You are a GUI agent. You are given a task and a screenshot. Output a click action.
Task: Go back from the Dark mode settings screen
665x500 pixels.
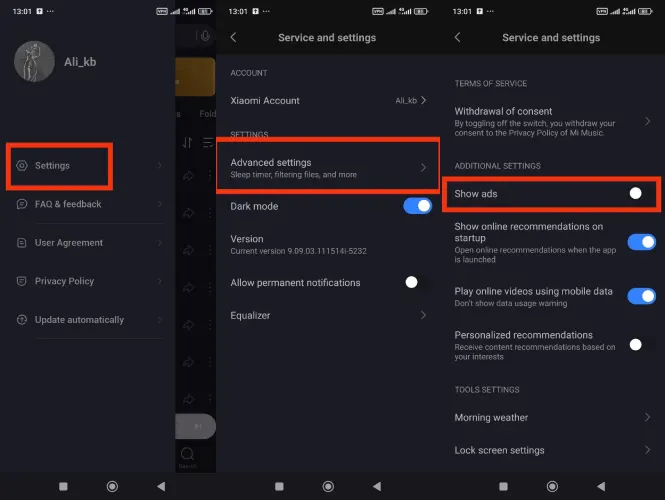click(233, 38)
